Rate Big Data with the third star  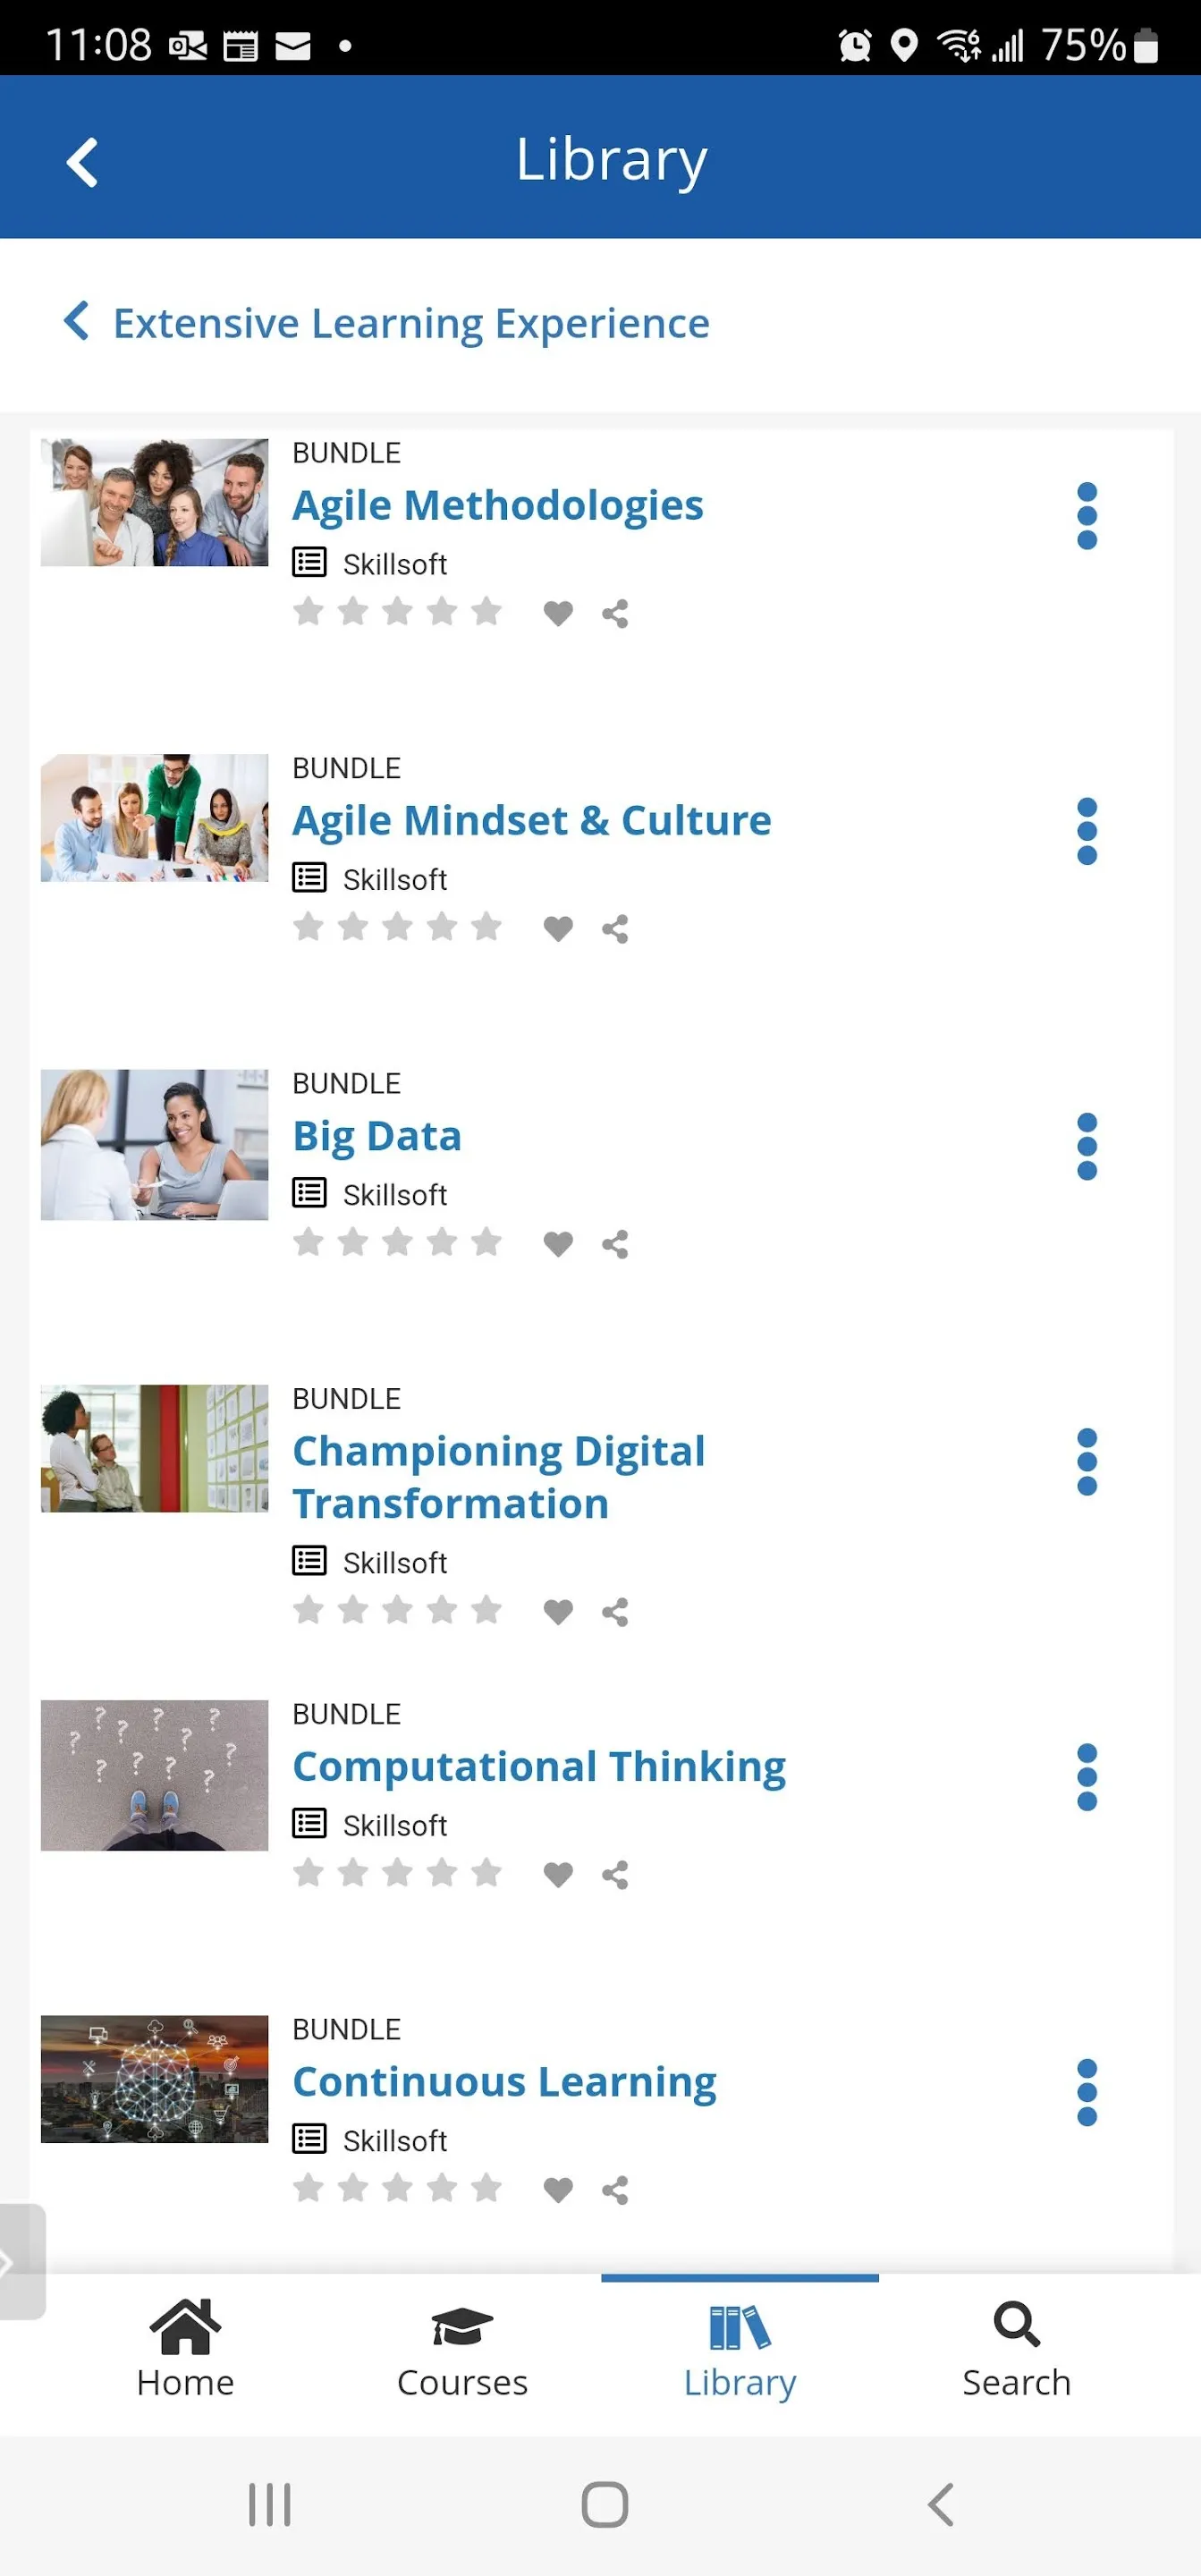(398, 1243)
